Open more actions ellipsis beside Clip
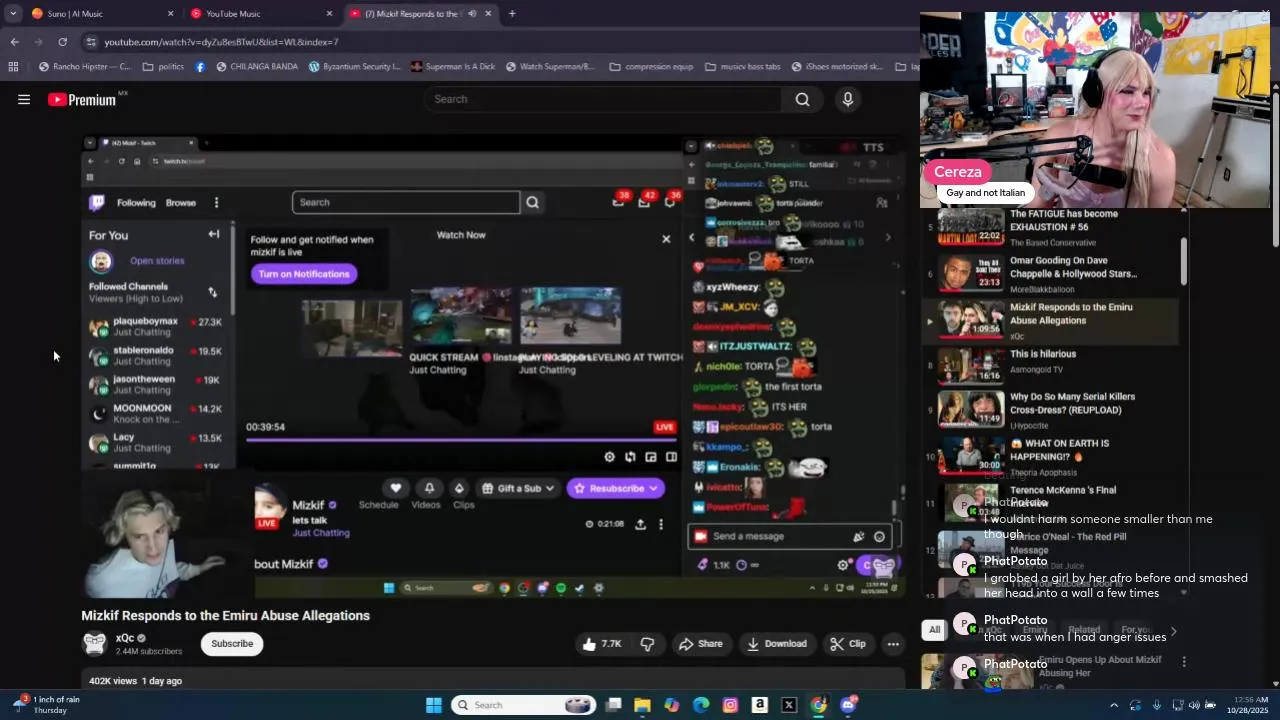This screenshot has height=720, width=1280. pyautogui.click(x=893, y=644)
